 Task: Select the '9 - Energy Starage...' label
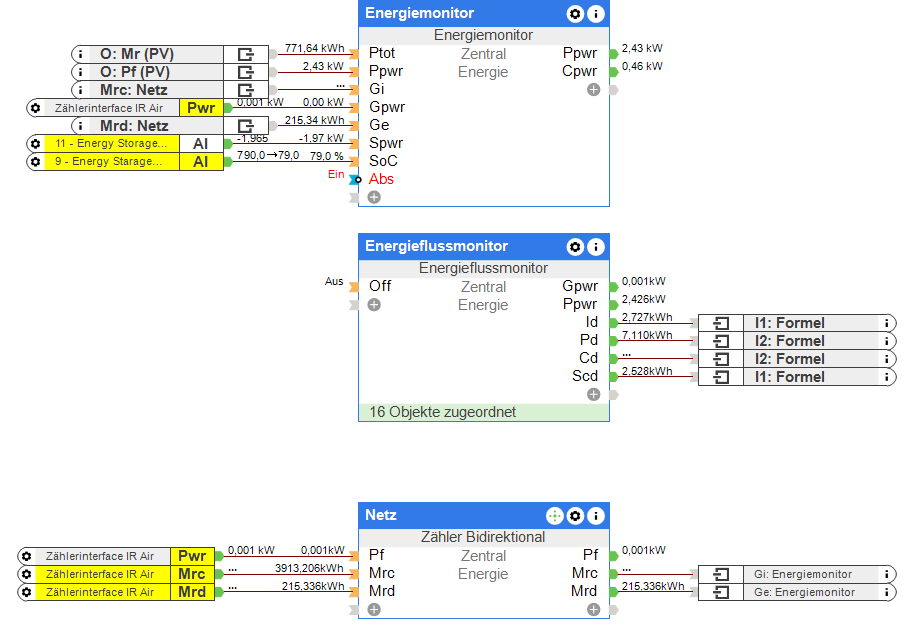coord(109,161)
